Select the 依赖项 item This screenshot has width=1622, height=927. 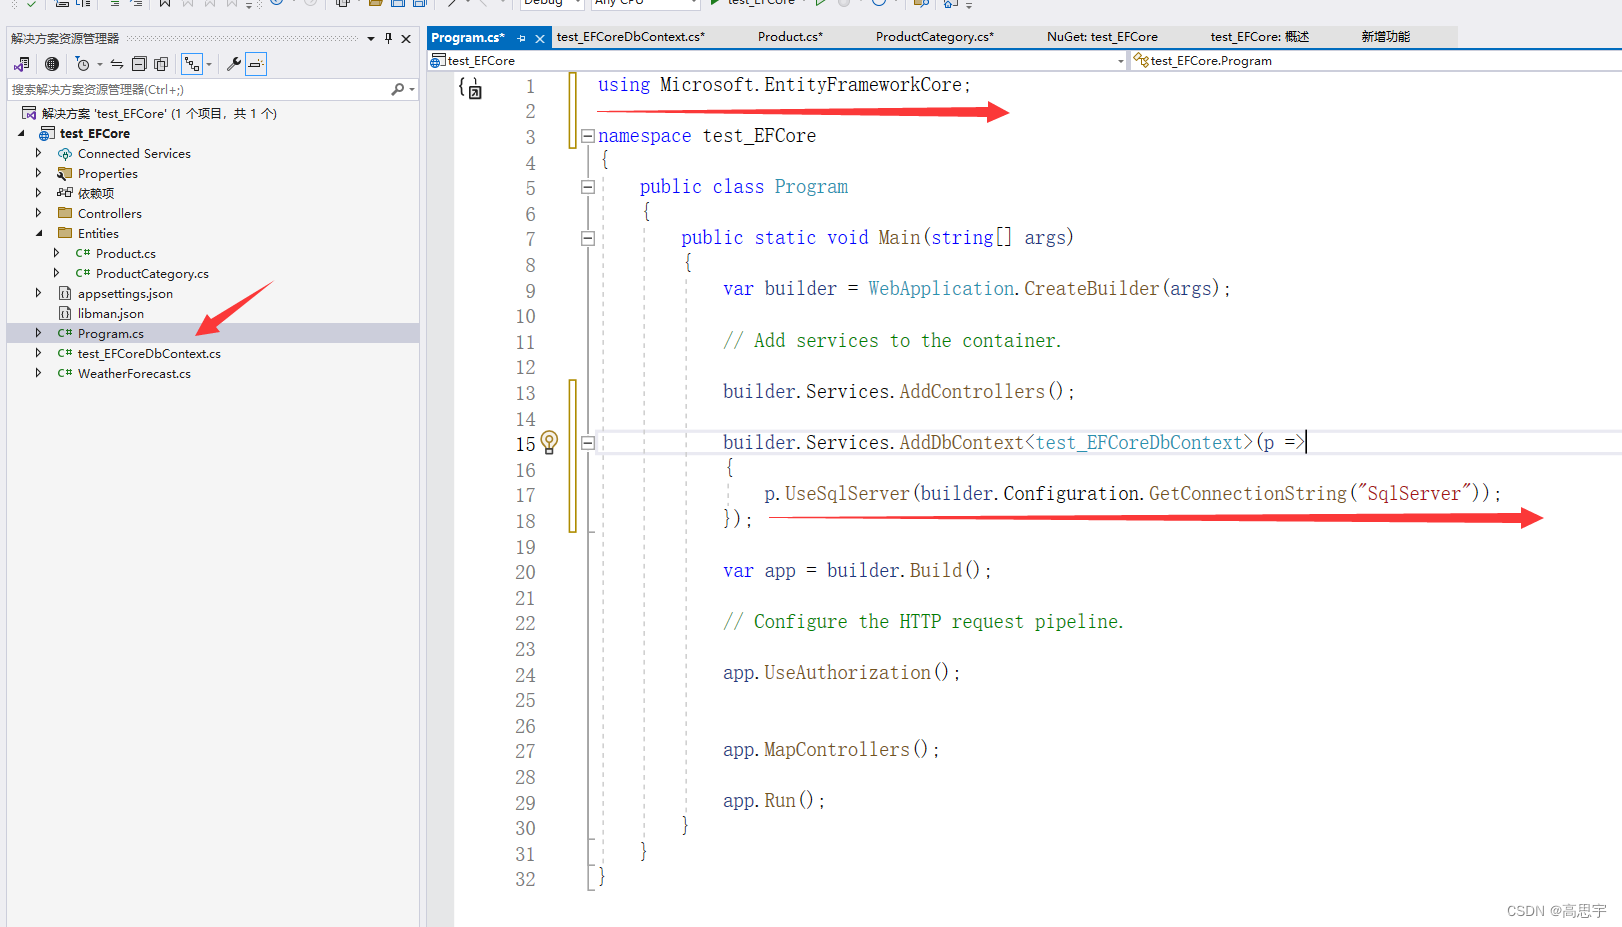click(95, 193)
